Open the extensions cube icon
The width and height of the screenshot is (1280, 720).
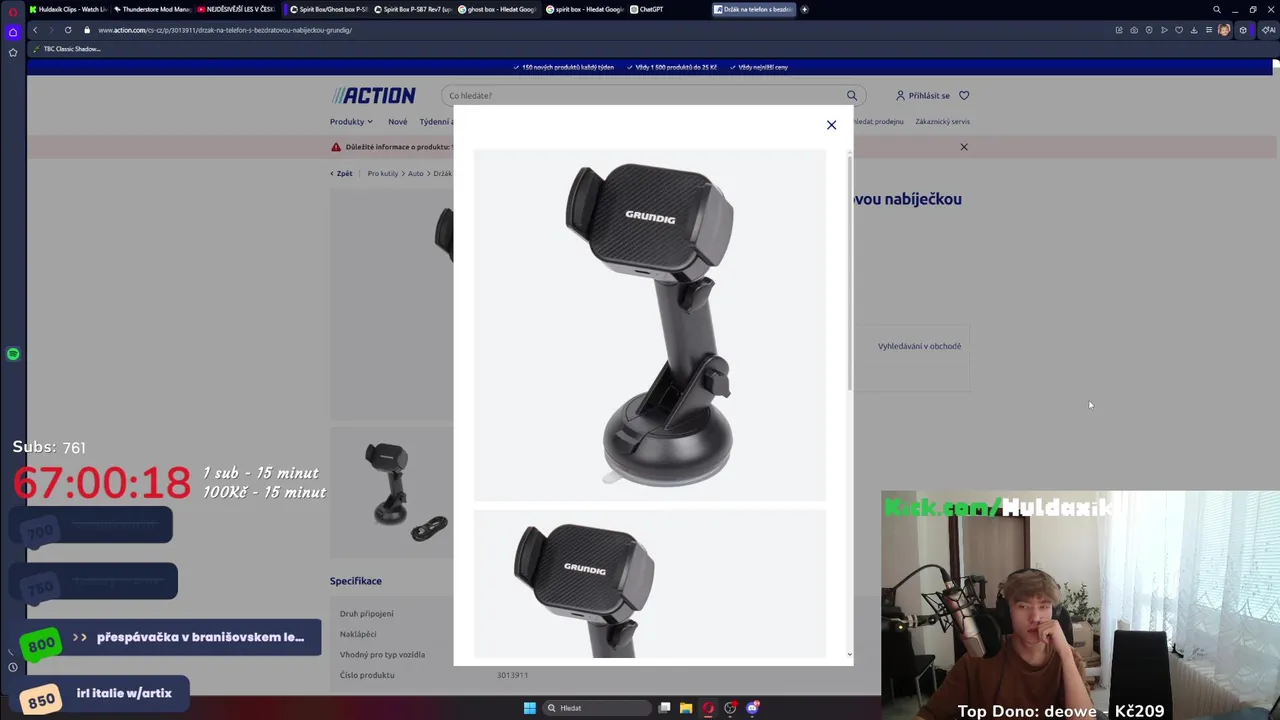click(1243, 30)
